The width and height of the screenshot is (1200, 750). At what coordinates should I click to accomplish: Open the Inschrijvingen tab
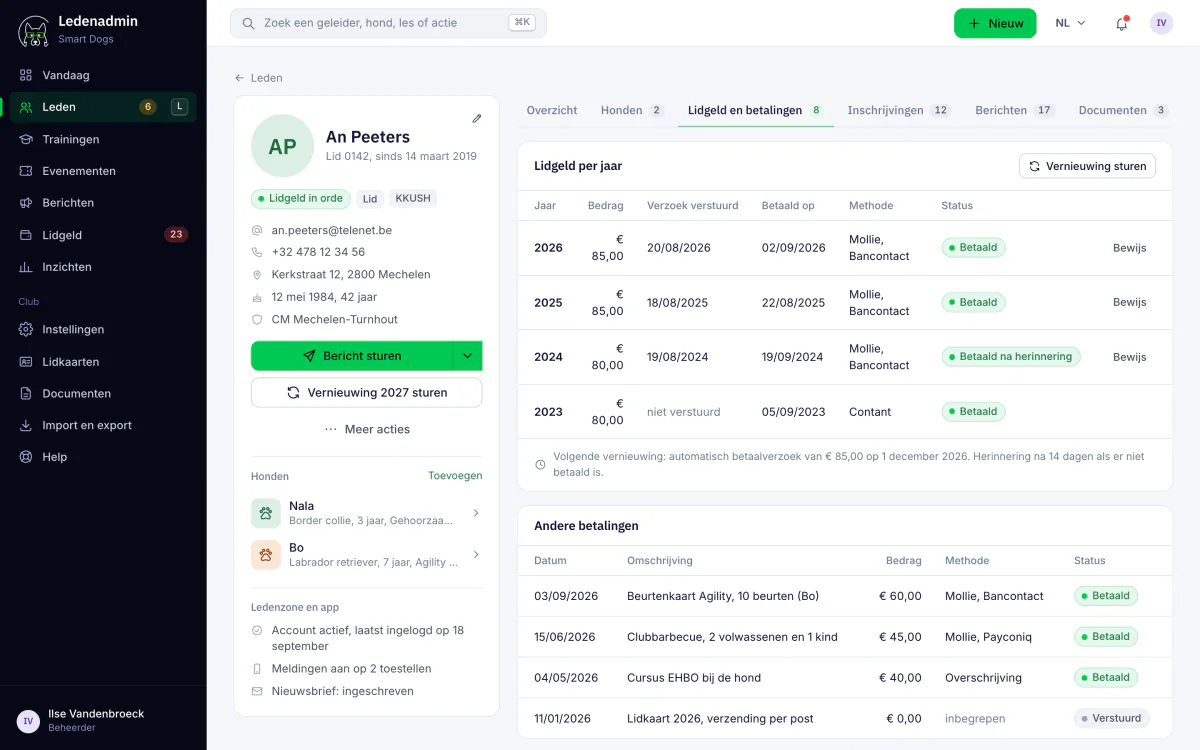click(x=899, y=110)
